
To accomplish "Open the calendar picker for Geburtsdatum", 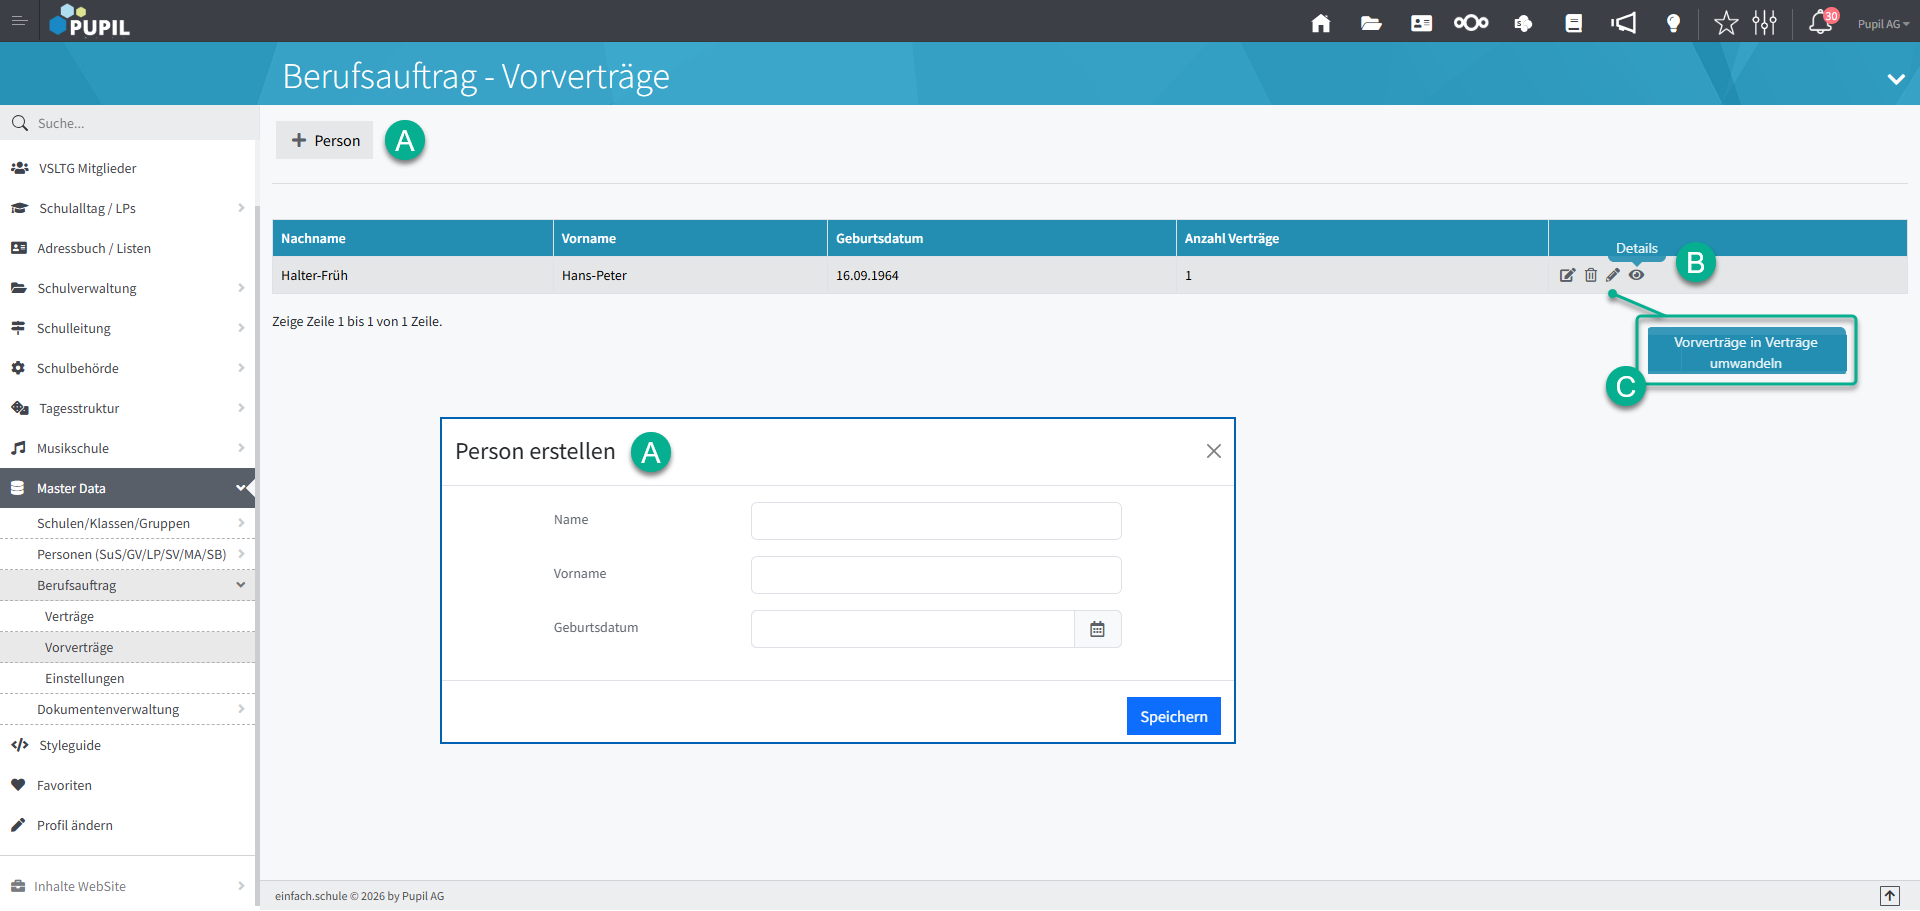I will point(1097,629).
